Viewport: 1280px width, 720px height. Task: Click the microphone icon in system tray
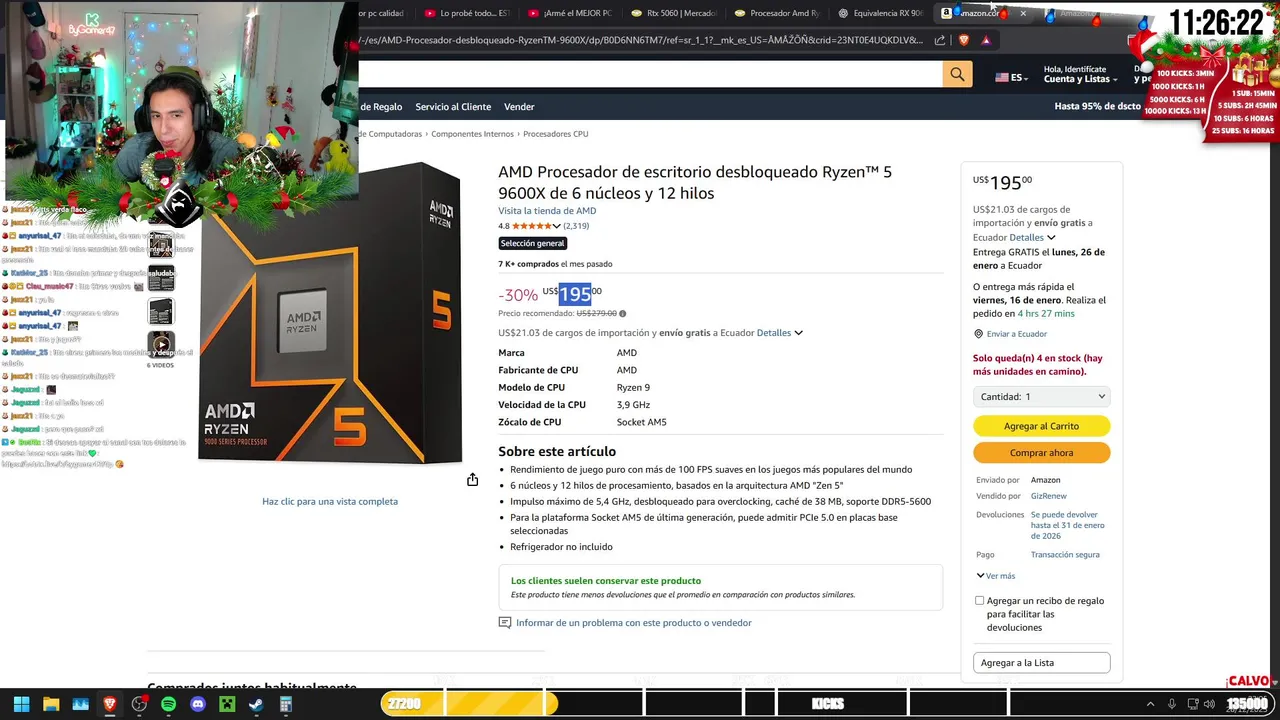point(1172,704)
